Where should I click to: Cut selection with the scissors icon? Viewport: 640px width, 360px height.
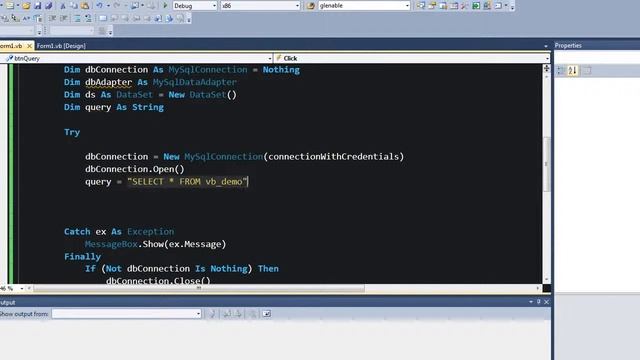pos(63,6)
